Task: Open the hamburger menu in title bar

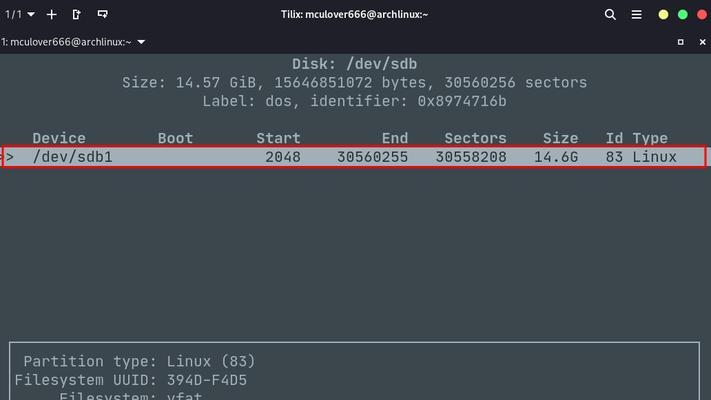Action: click(637, 15)
